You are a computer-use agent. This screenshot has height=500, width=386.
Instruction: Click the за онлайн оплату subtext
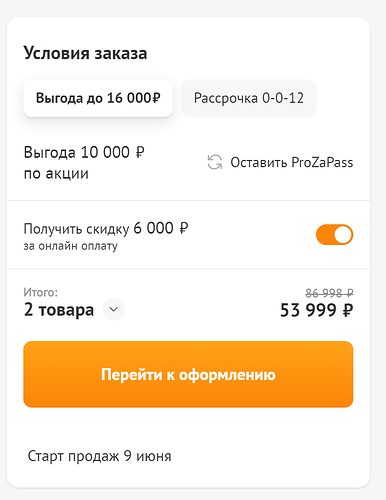coord(70,246)
